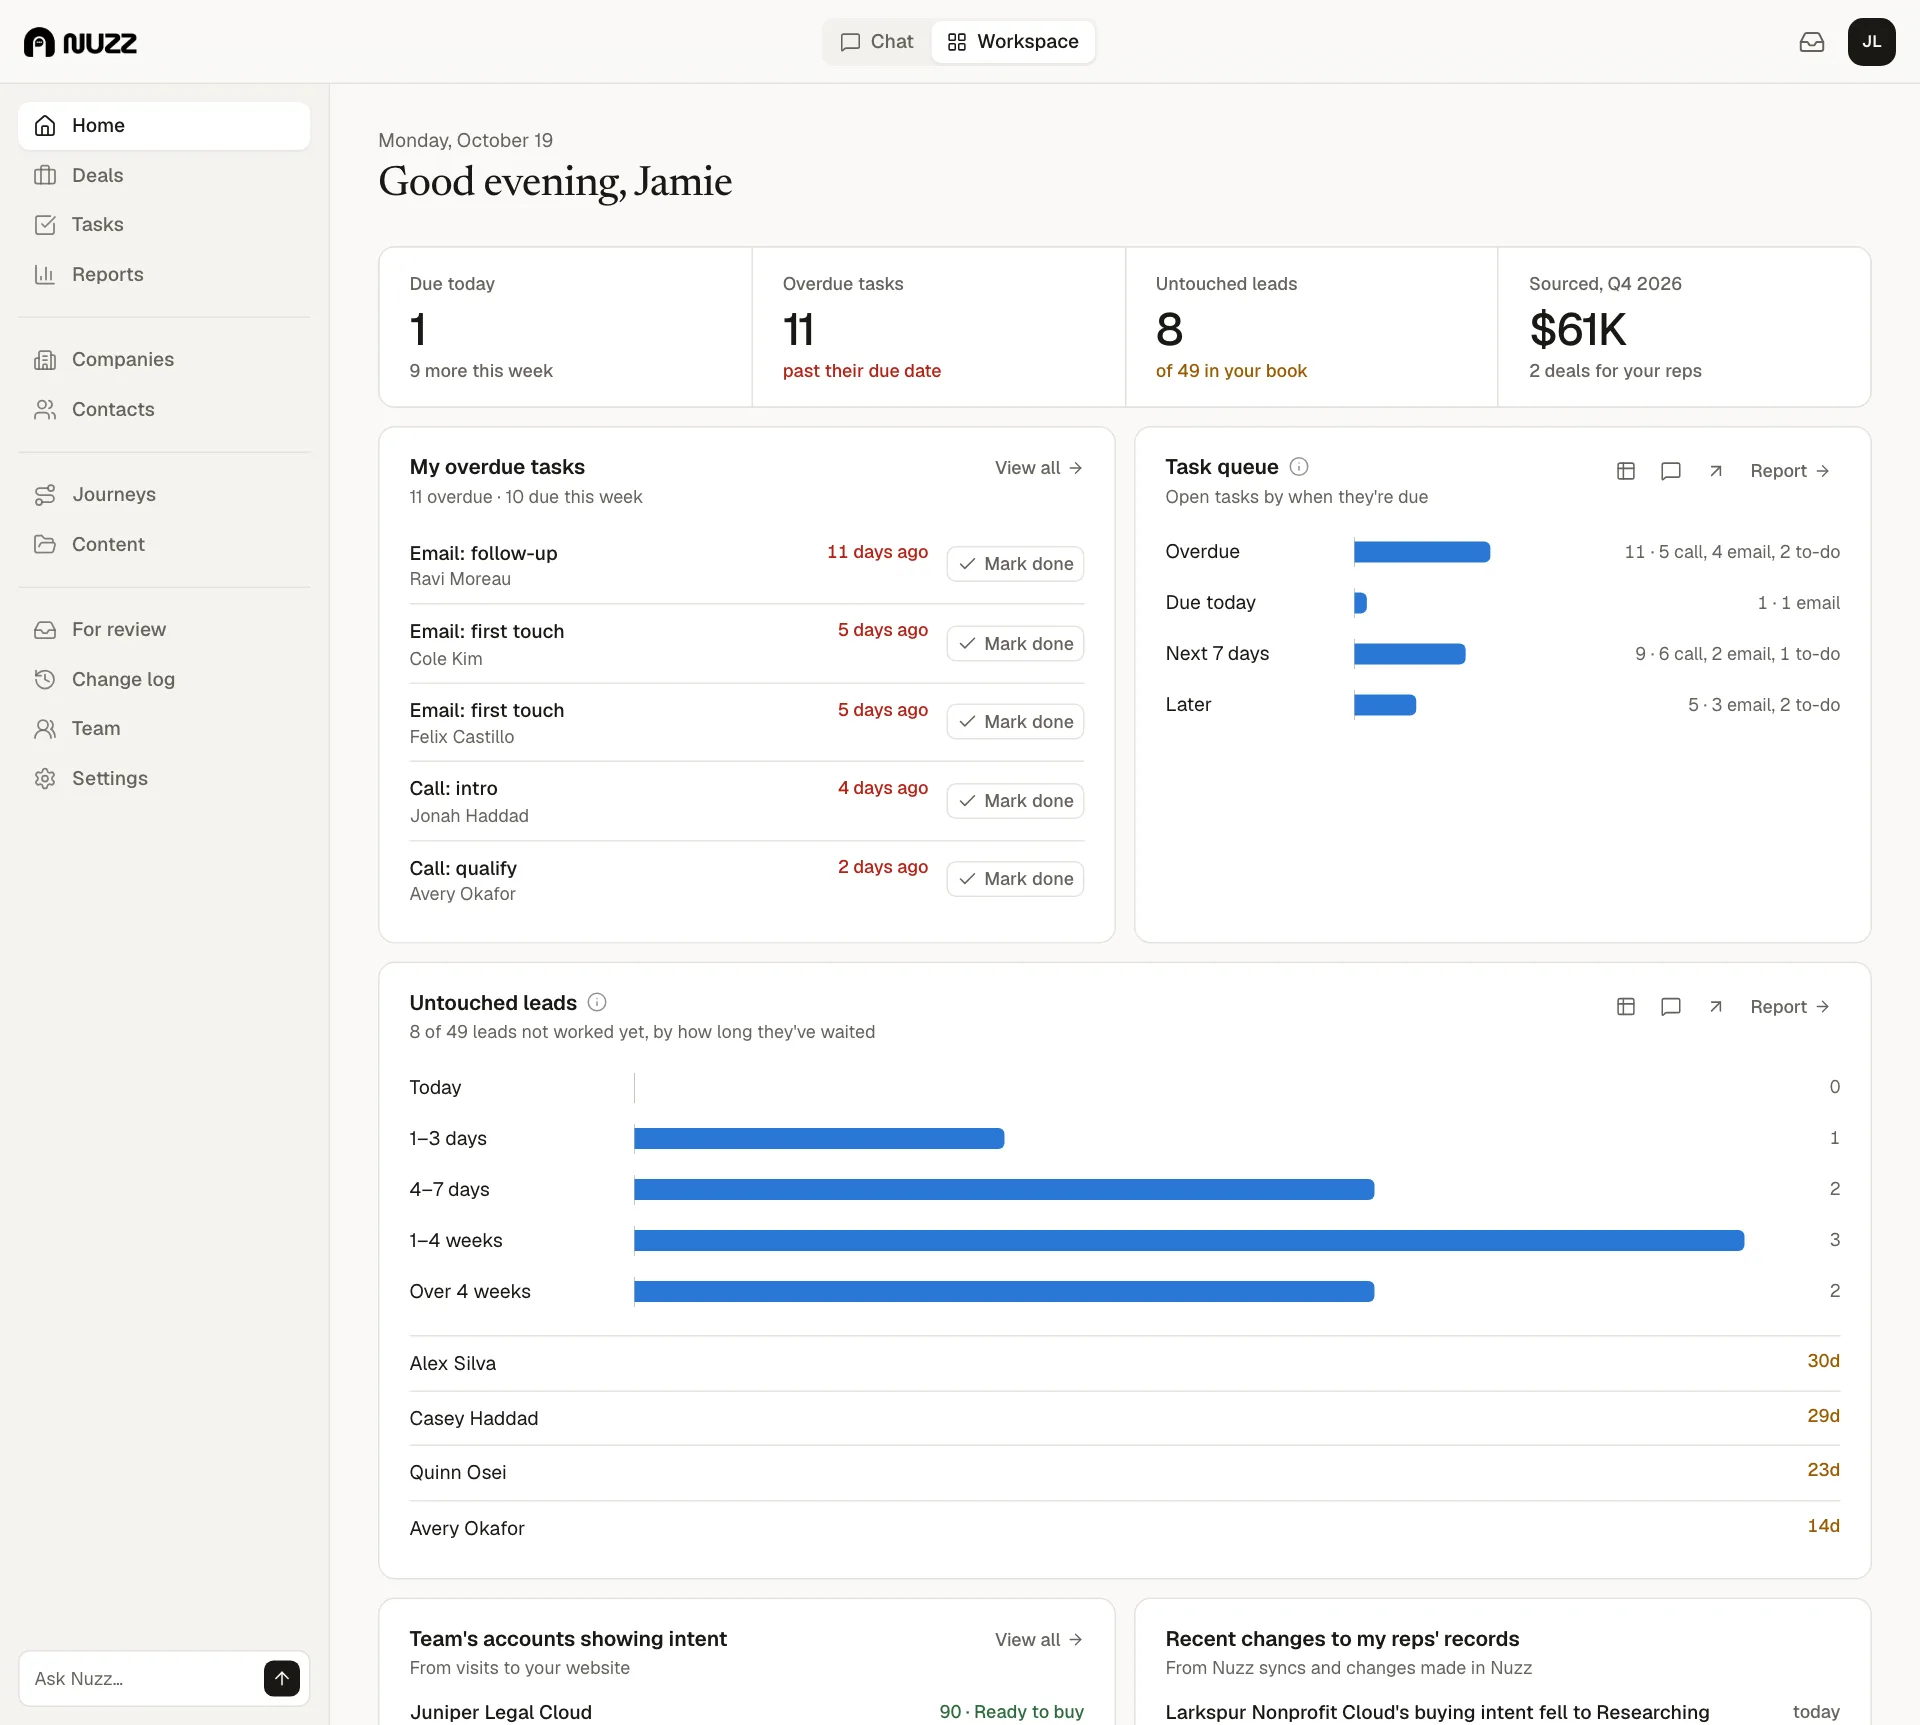Mark done Avery Okafor qualify call

pyautogui.click(x=1015, y=879)
